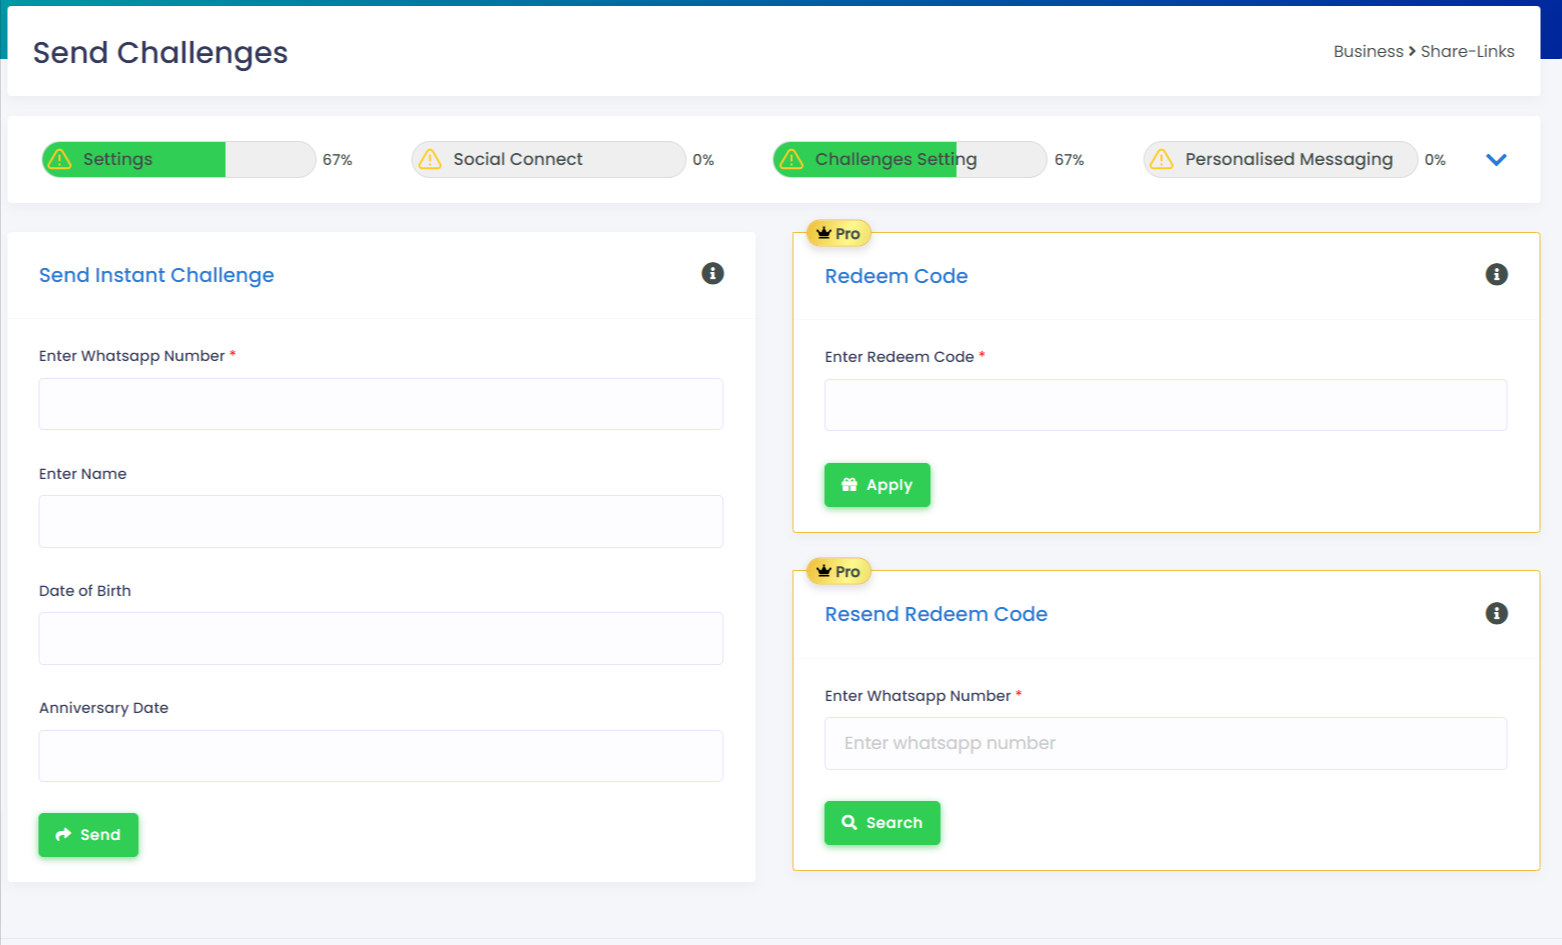Open the Business breadcrumb link
Screen dimensions: 1562x945
tap(1368, 51)
